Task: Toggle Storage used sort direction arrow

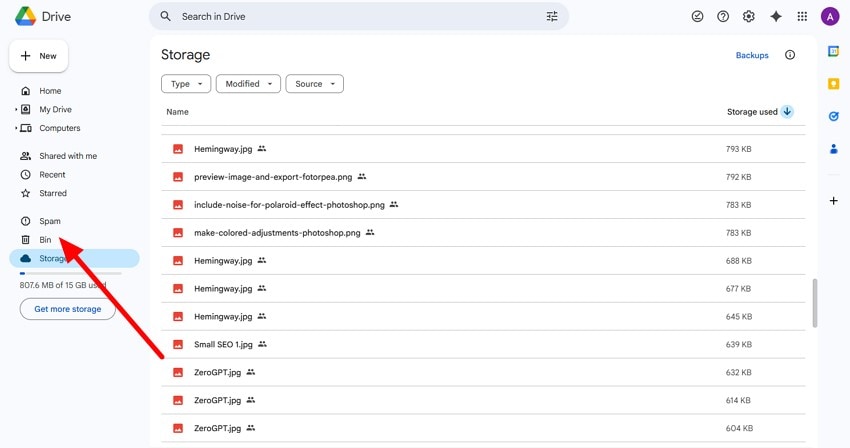Action: point(787,112)
